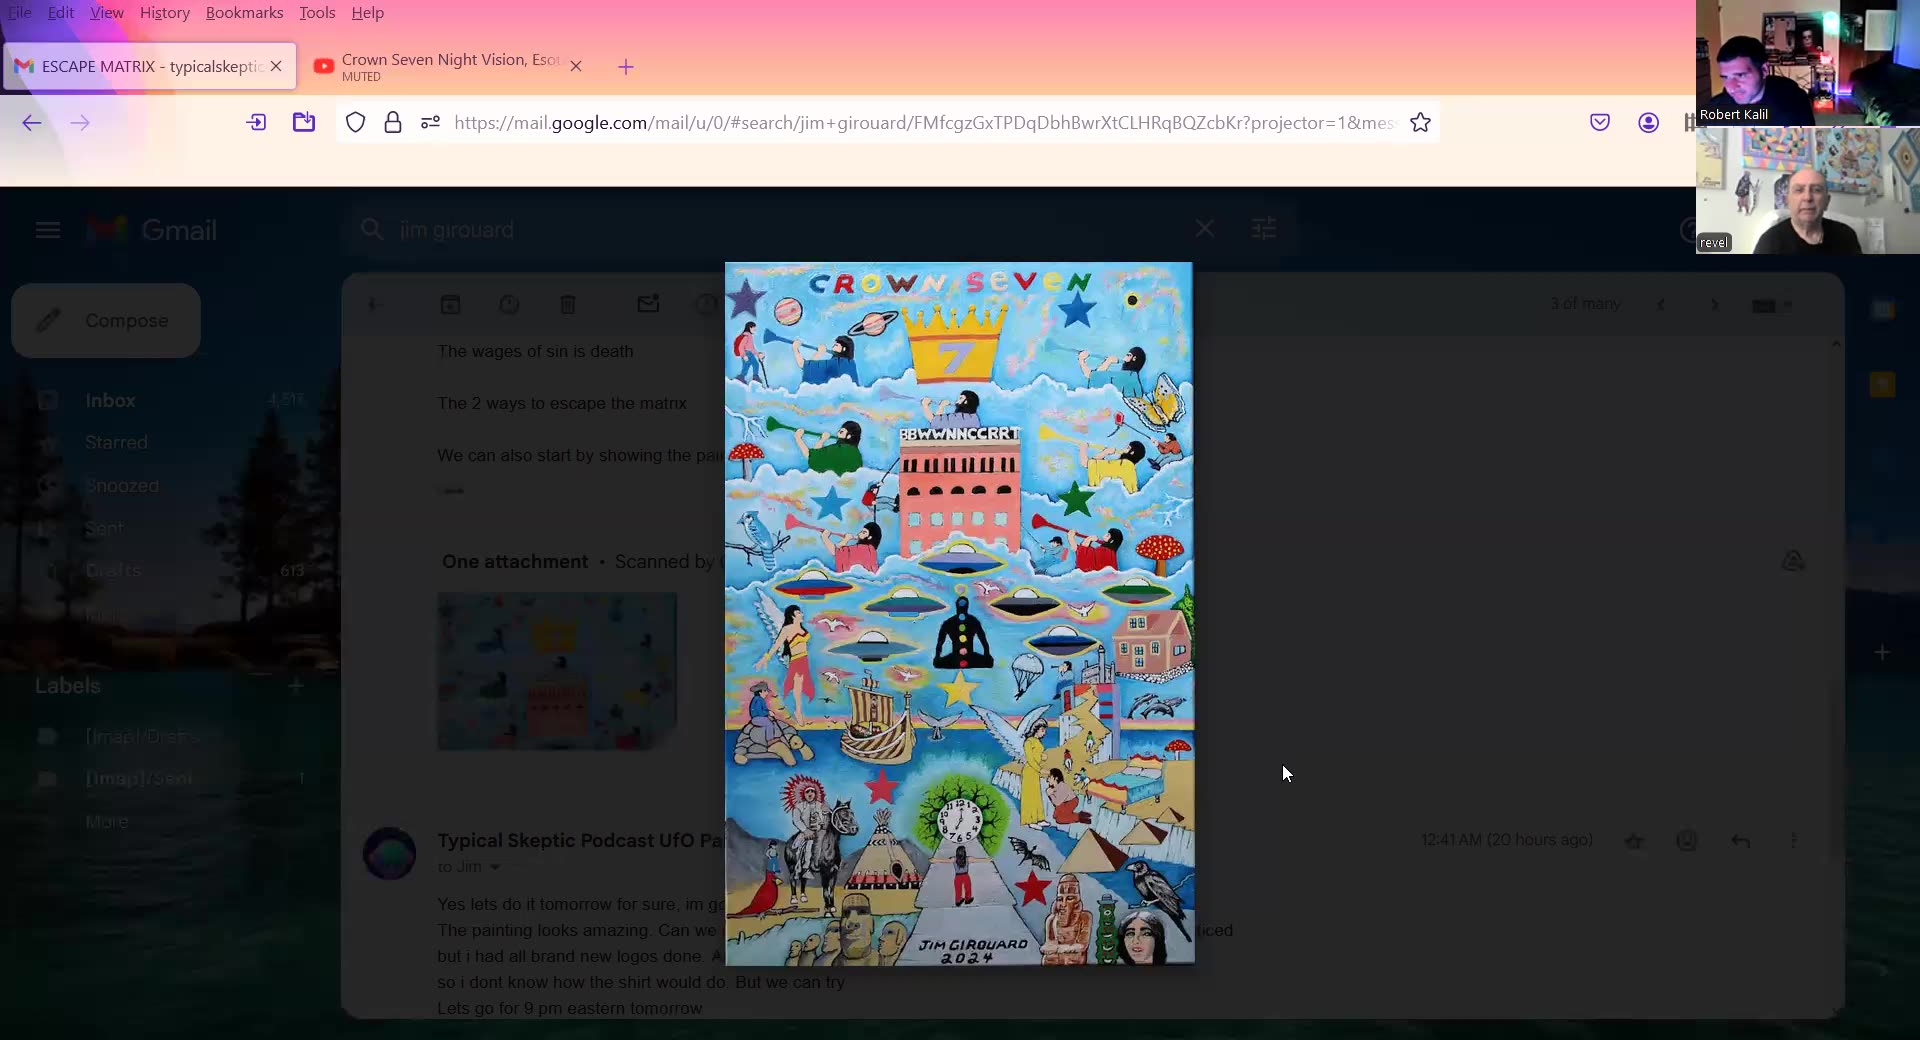Open the tracking protection shield panel
1920x1040 pixels.
pyautogui.click(x=355, y=123)
